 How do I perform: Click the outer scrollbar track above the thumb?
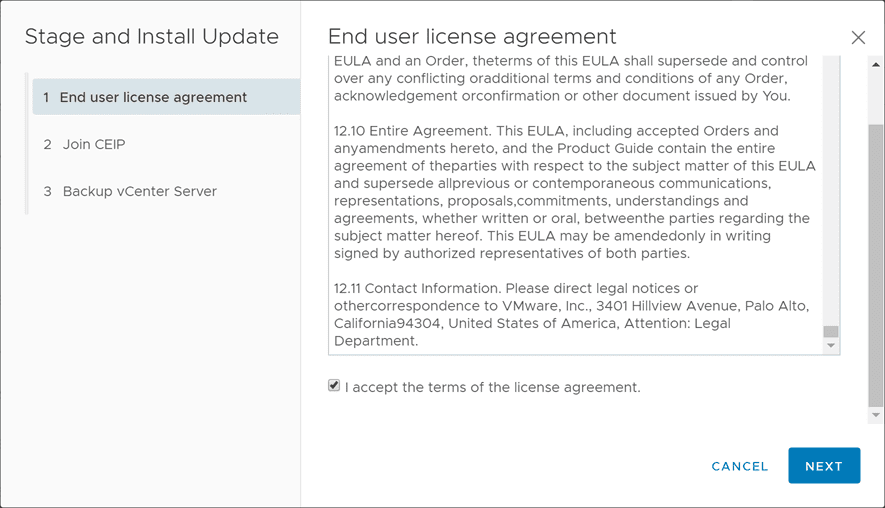pos(876,95)
